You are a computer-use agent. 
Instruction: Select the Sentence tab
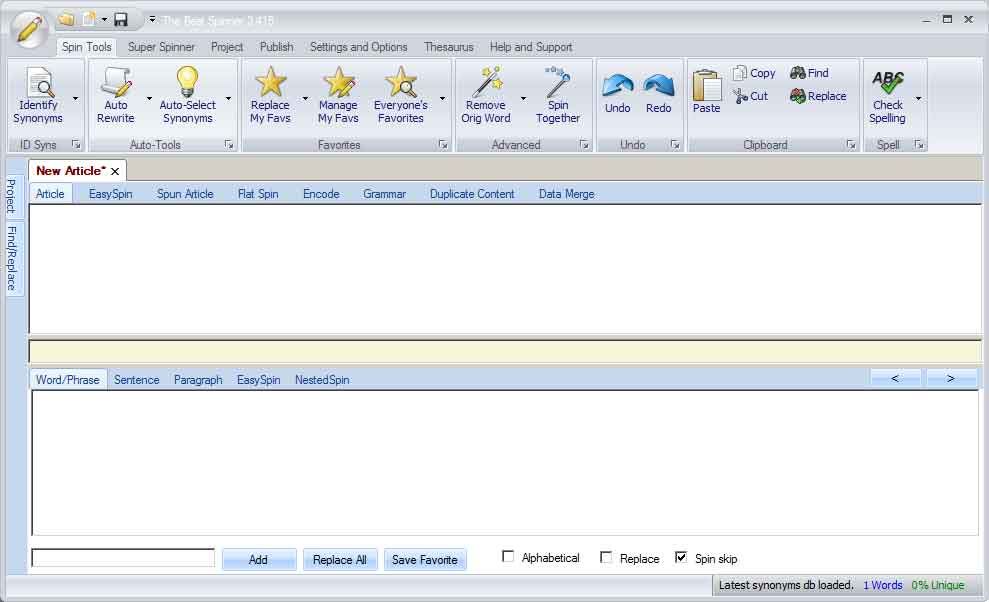pyautogui.click(x=136, y=380)
